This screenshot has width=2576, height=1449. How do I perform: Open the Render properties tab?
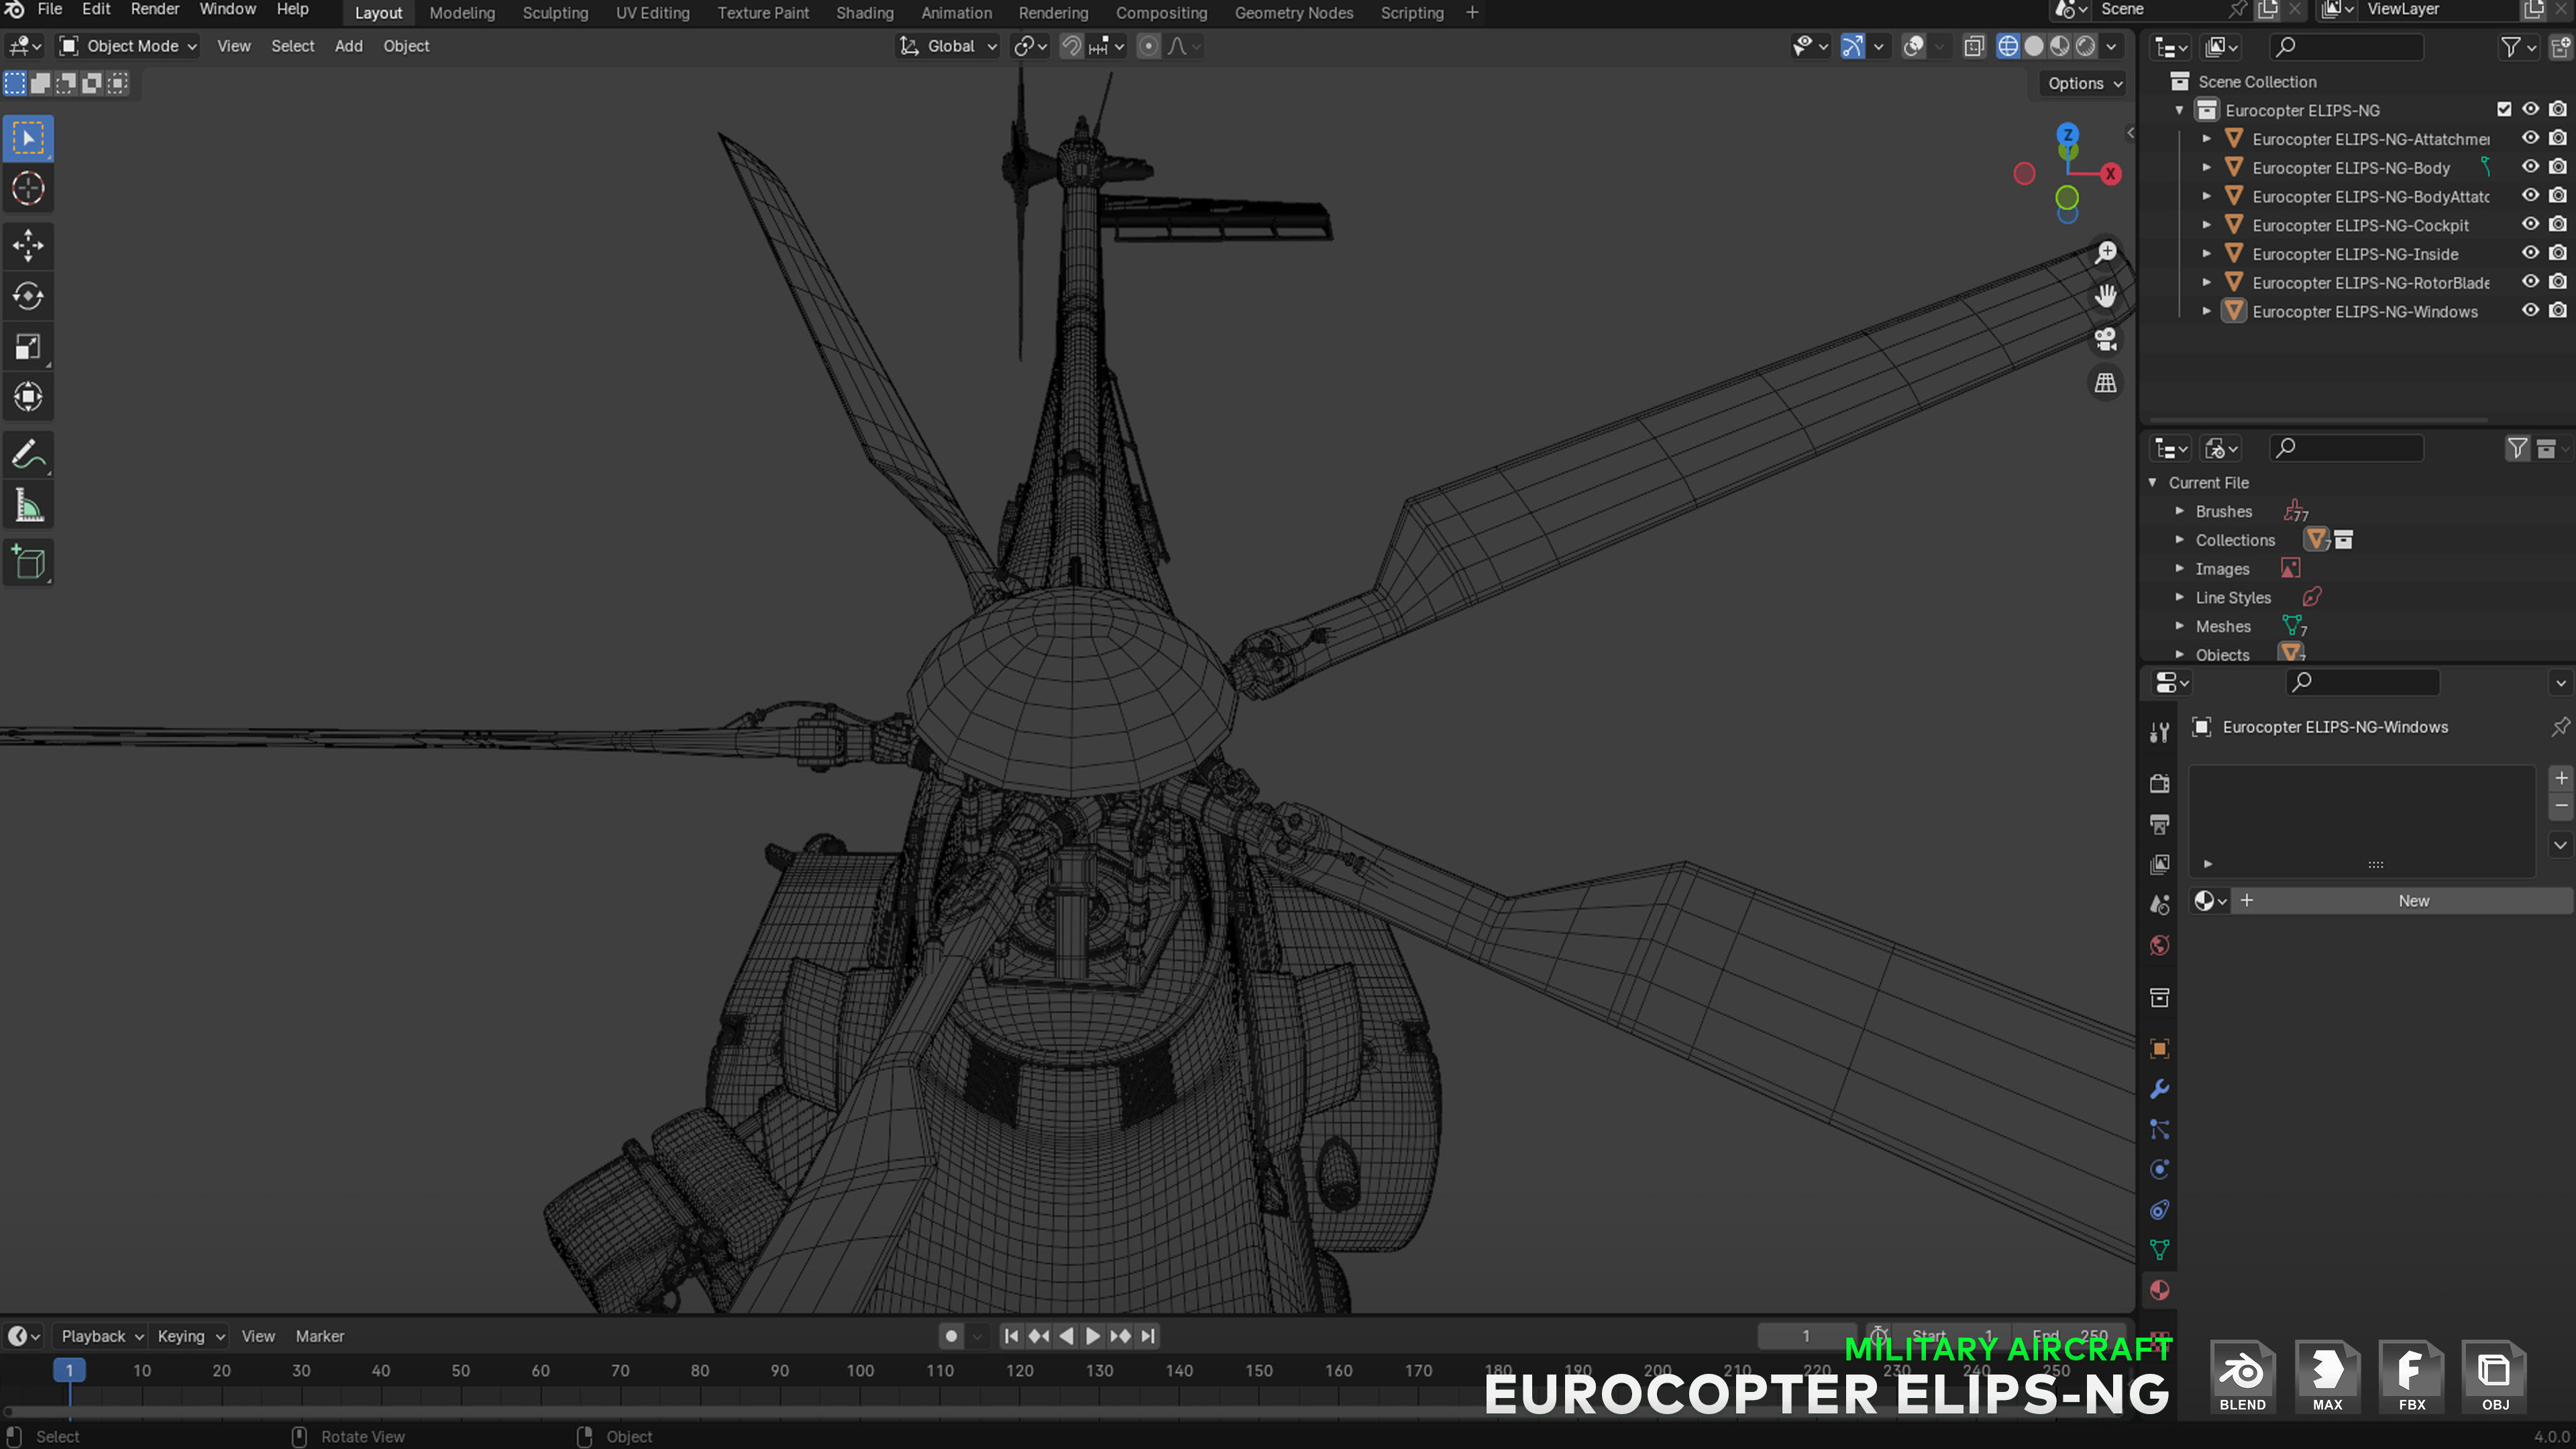pyautogui.click(x=2160, y=783)
